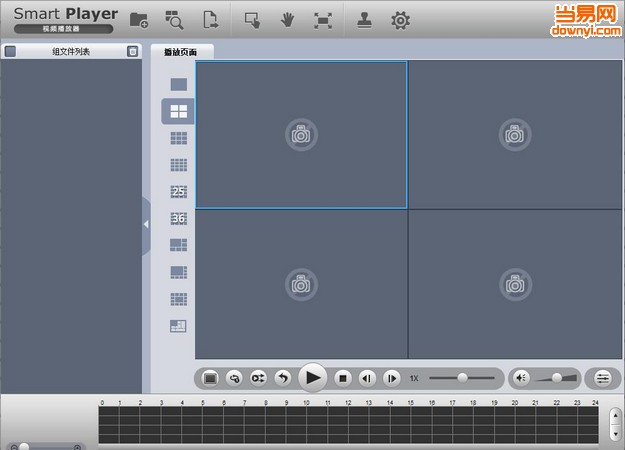This screenshot has height=450, width=625.
Task: Select the top-right video pane
Action: (x=515, y=134)
